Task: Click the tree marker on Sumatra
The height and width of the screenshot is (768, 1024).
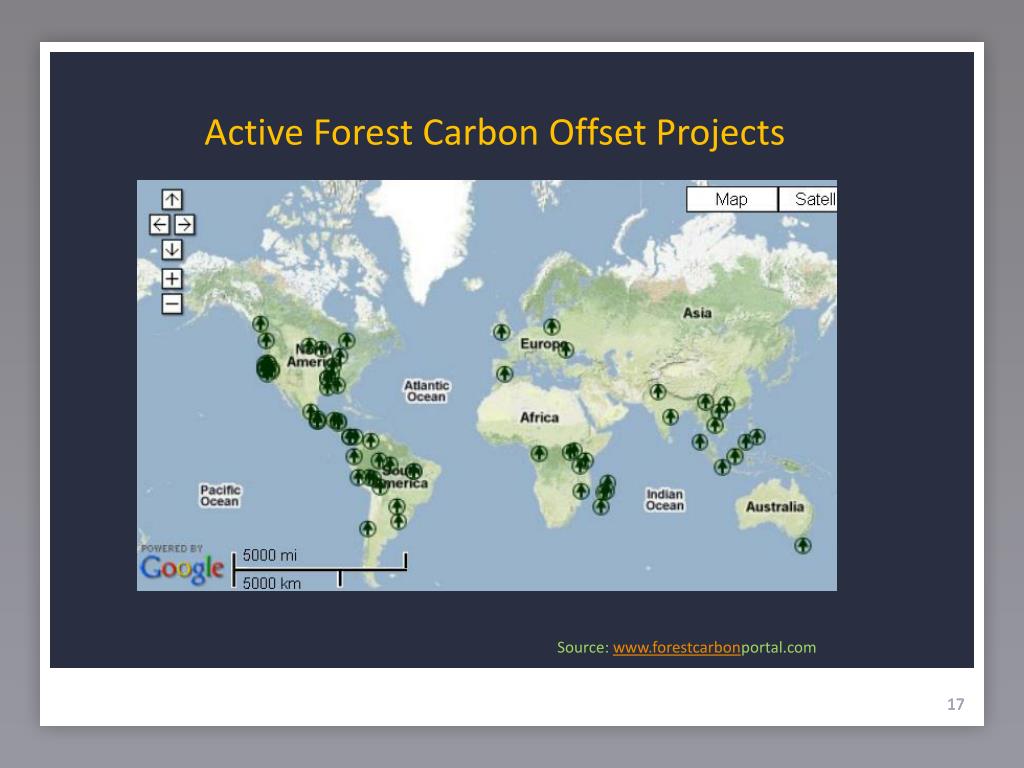Action: (699, 442)
